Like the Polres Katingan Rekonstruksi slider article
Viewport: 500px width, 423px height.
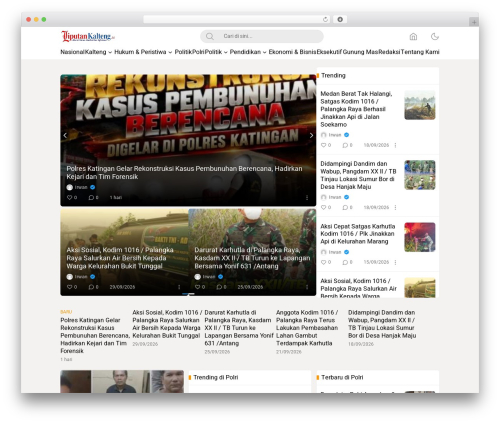point(69,197)
